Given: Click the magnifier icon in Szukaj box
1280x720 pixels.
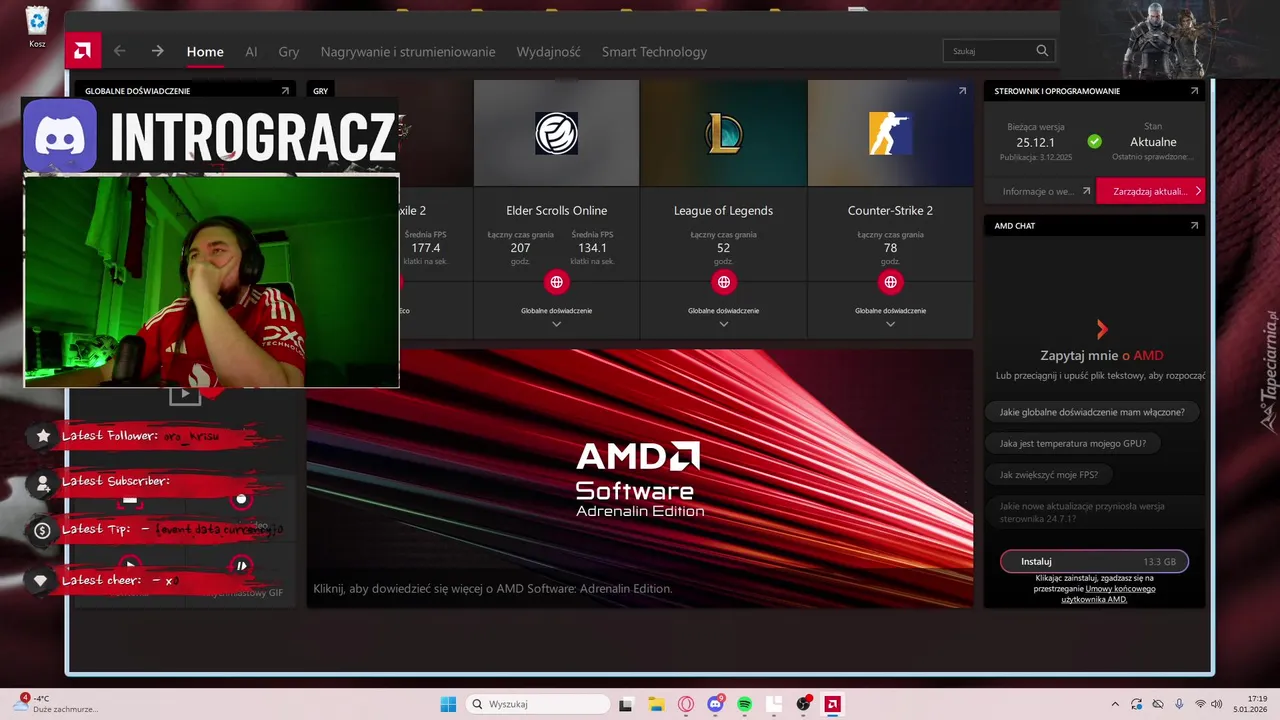Looking at the screenshot, I should pyautogui.click(x=1042, y=51).
